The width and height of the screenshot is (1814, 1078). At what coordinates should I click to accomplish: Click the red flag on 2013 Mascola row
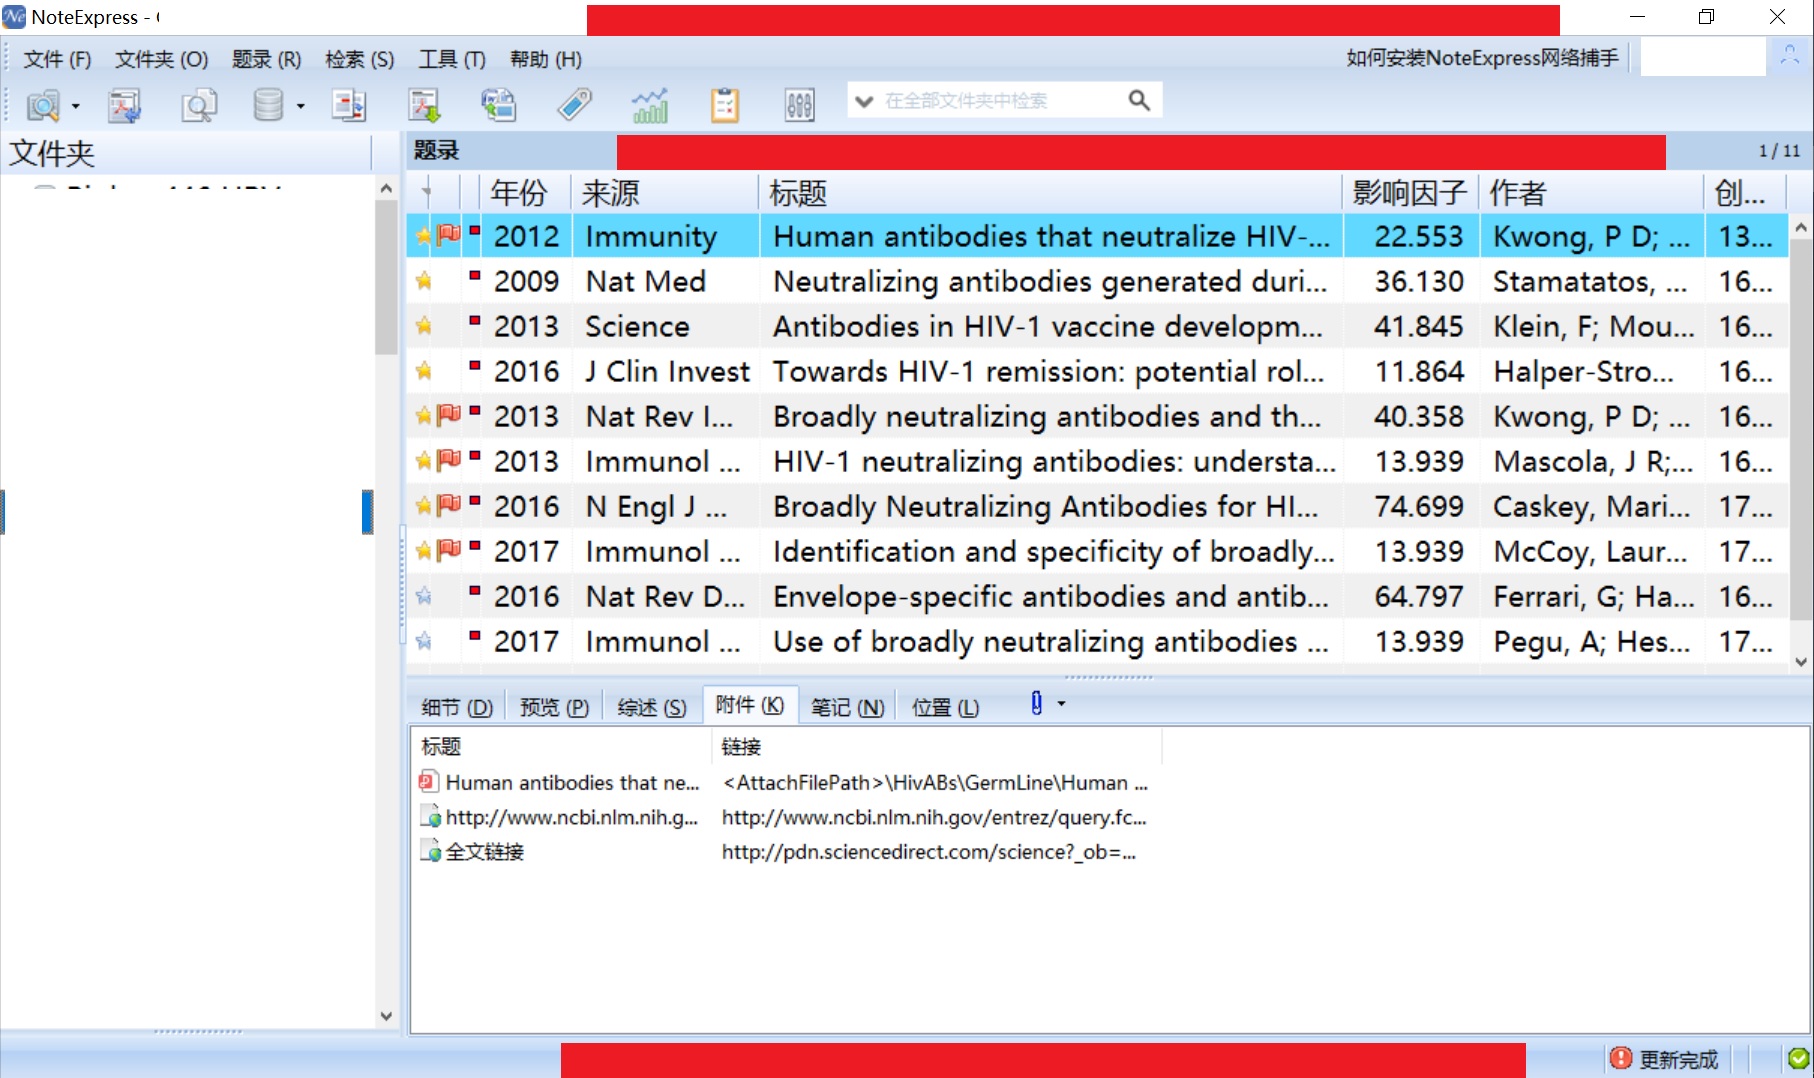pyautogui.click(x=450, y=459)
